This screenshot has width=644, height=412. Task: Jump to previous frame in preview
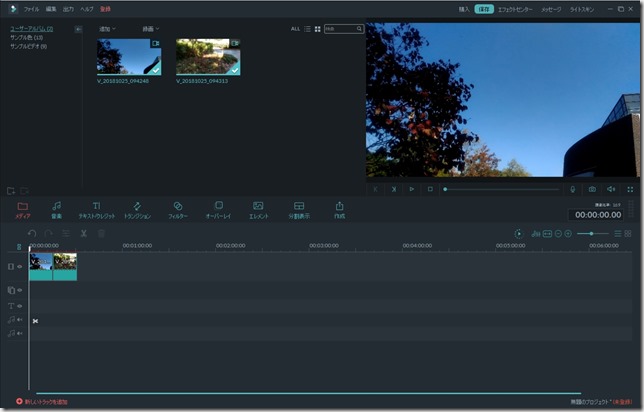(x=375, y=189)
